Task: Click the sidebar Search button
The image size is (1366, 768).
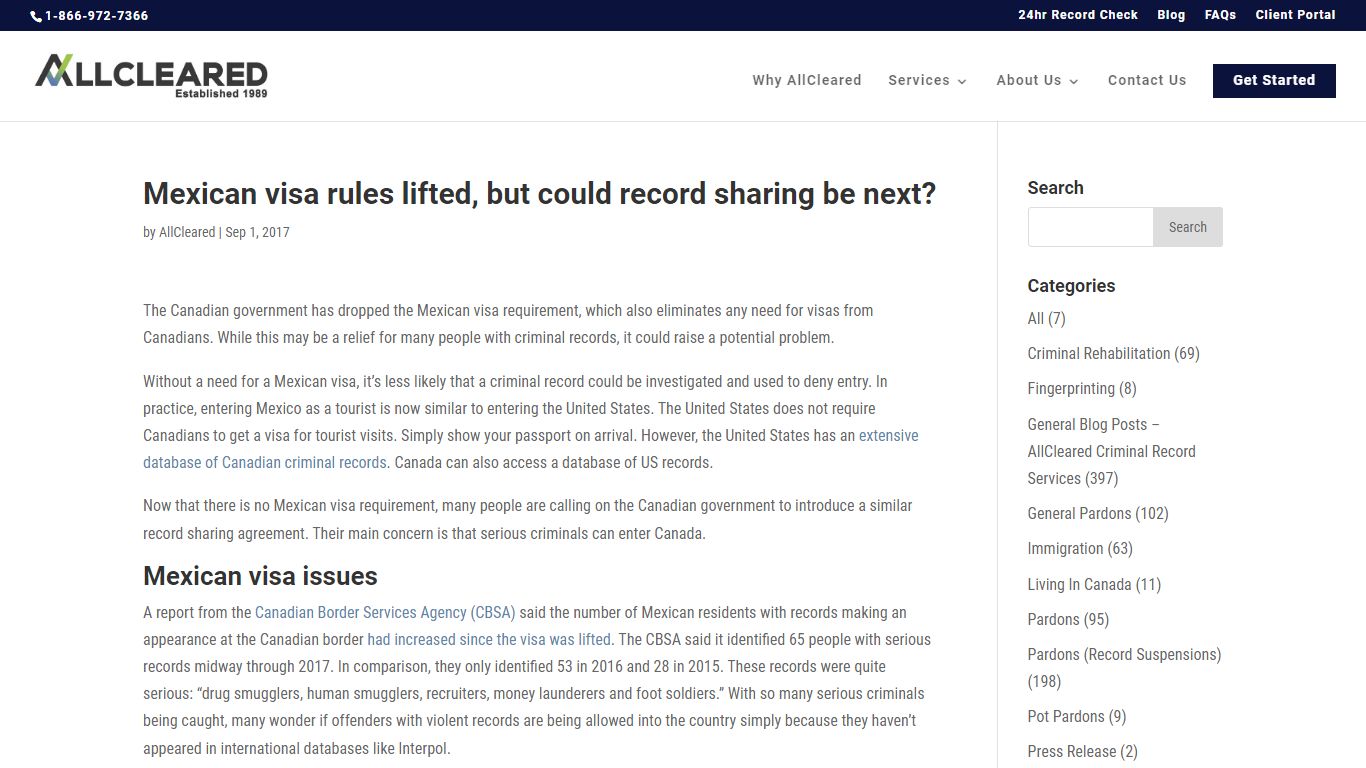Action: (1188, 227)
